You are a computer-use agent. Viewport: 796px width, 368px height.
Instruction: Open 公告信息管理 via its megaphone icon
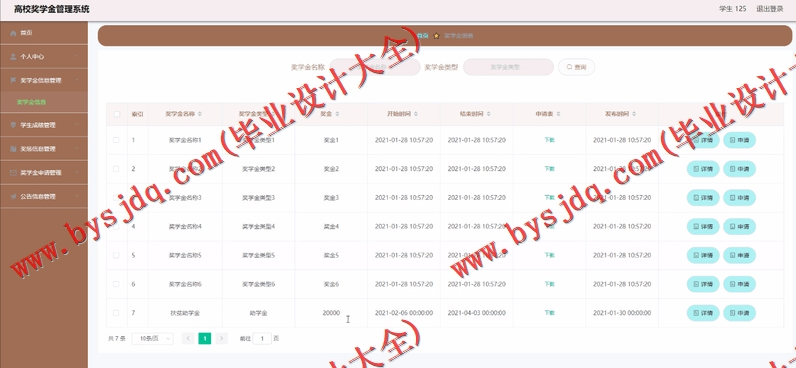pos(13,196)
